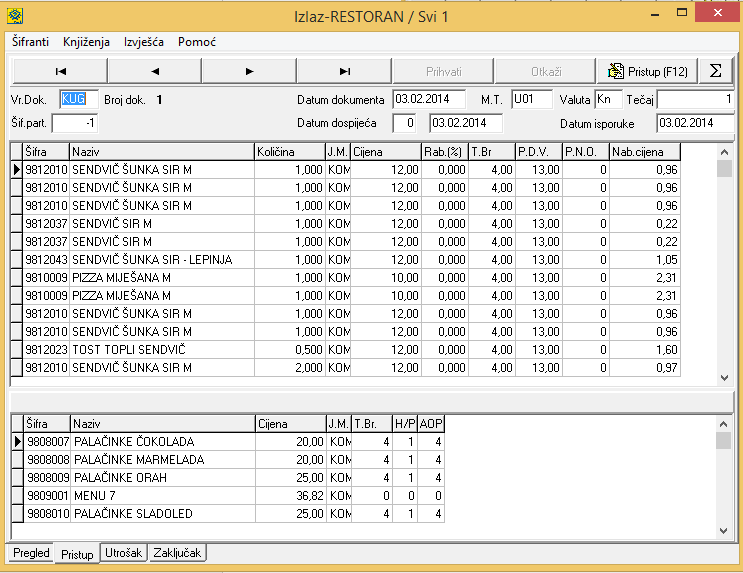Go to first record navigation button
Viewport: 743px width, 573px height.
[x=60, y=71]
